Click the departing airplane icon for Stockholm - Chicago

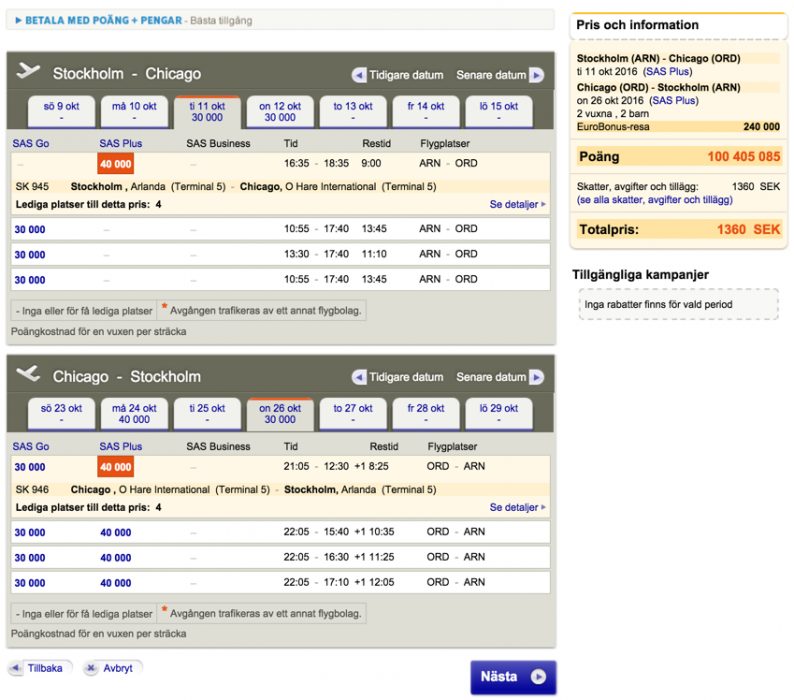pos(29,72)
